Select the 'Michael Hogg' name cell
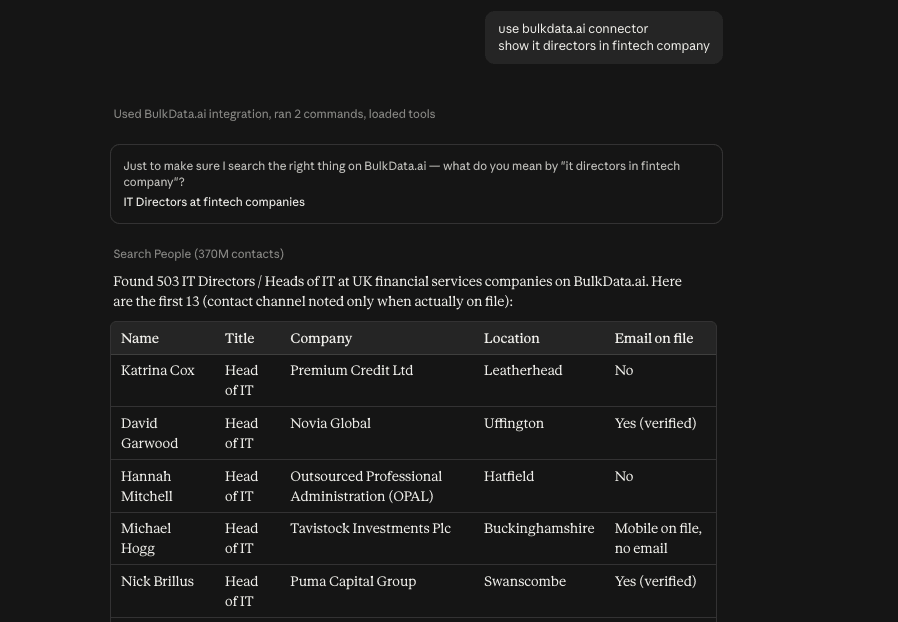Screen dimensions: 898x622 click(146, 538)
